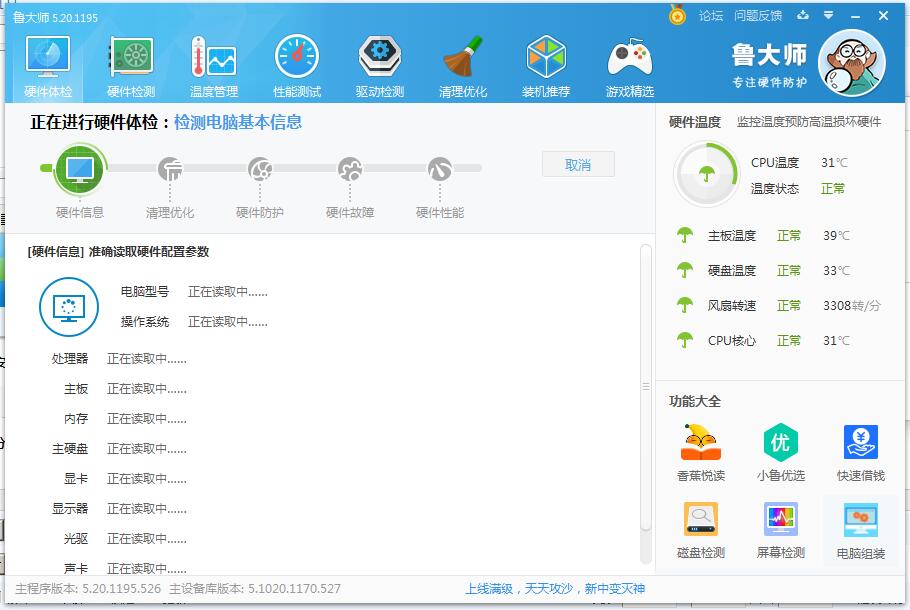This screenshot has height=610, width=910.
Task: Click the 3308转/分 fan speed value
Action: point(852,305)
